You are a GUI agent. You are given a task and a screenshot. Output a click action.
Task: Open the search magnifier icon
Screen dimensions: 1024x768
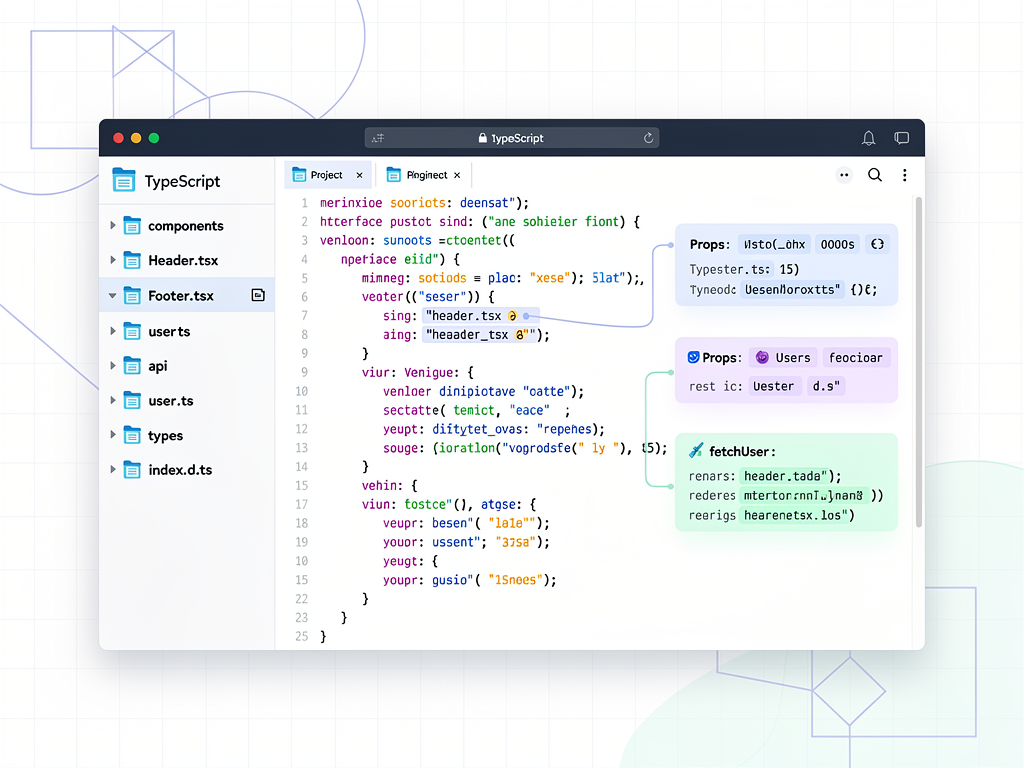click(x=874, y=175)
